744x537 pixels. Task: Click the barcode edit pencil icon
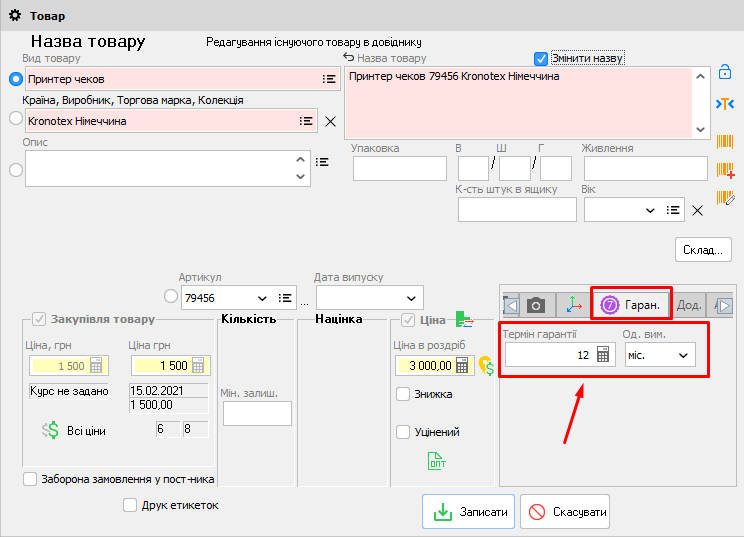pos(726,199)
